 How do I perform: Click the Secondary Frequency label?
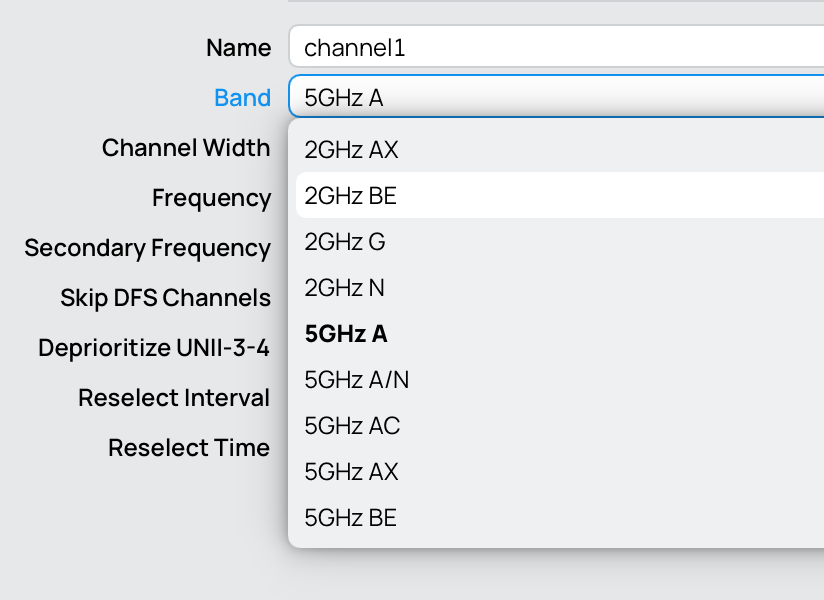tap(147, 248)
